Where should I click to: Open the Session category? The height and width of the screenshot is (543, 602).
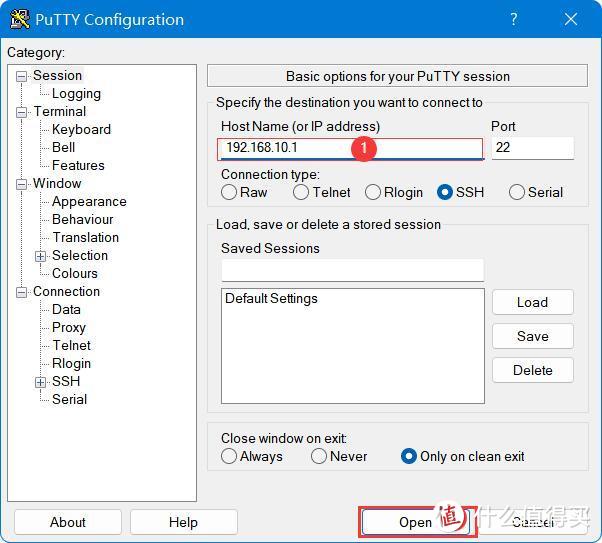[57, 76]
